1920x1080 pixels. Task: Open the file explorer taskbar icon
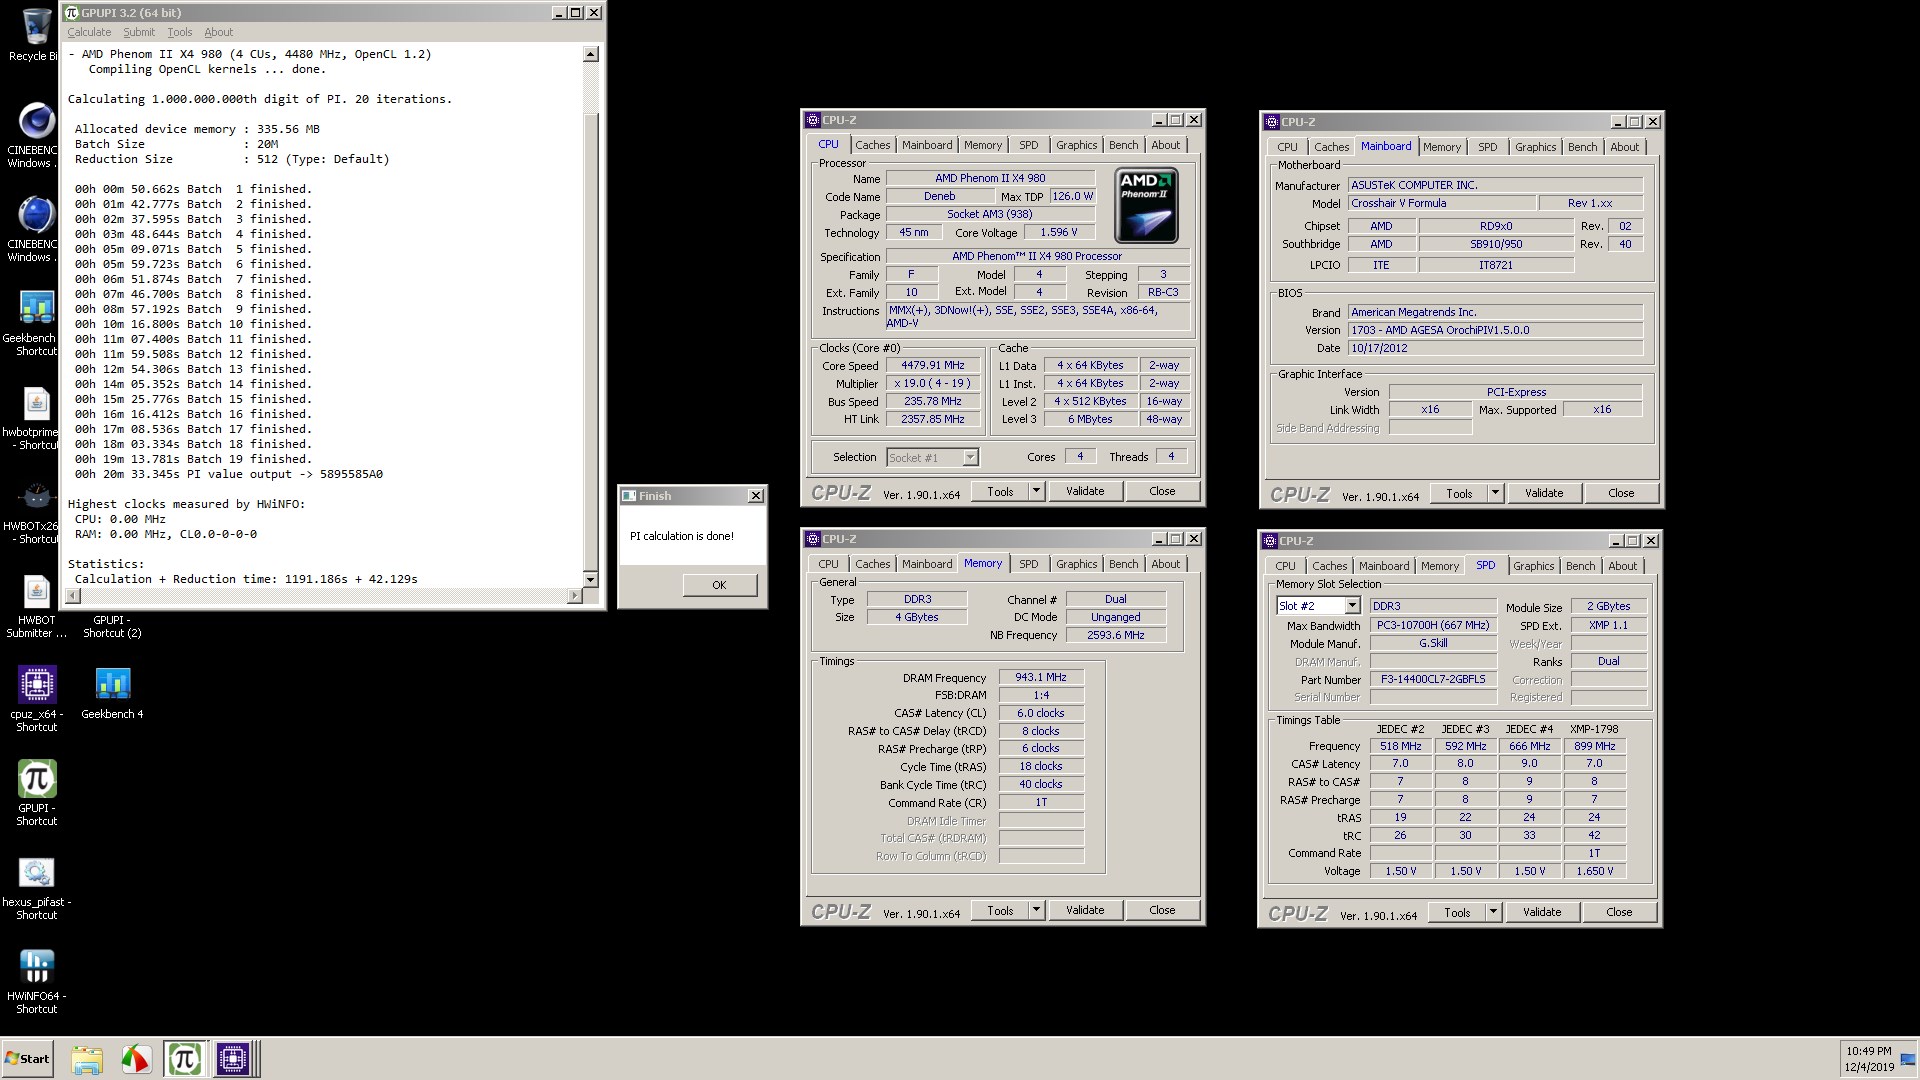(x=87, y=1059)
